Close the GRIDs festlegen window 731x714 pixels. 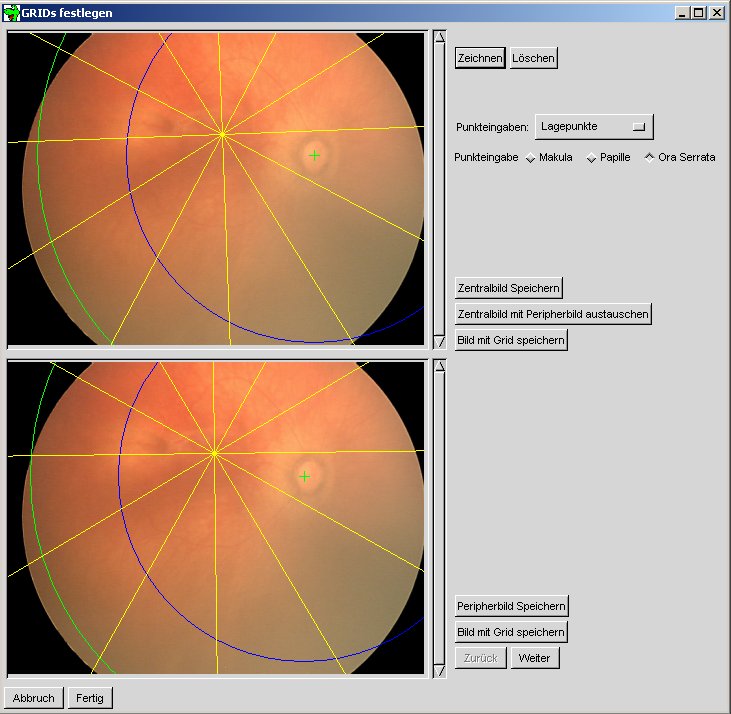(717, 13)
